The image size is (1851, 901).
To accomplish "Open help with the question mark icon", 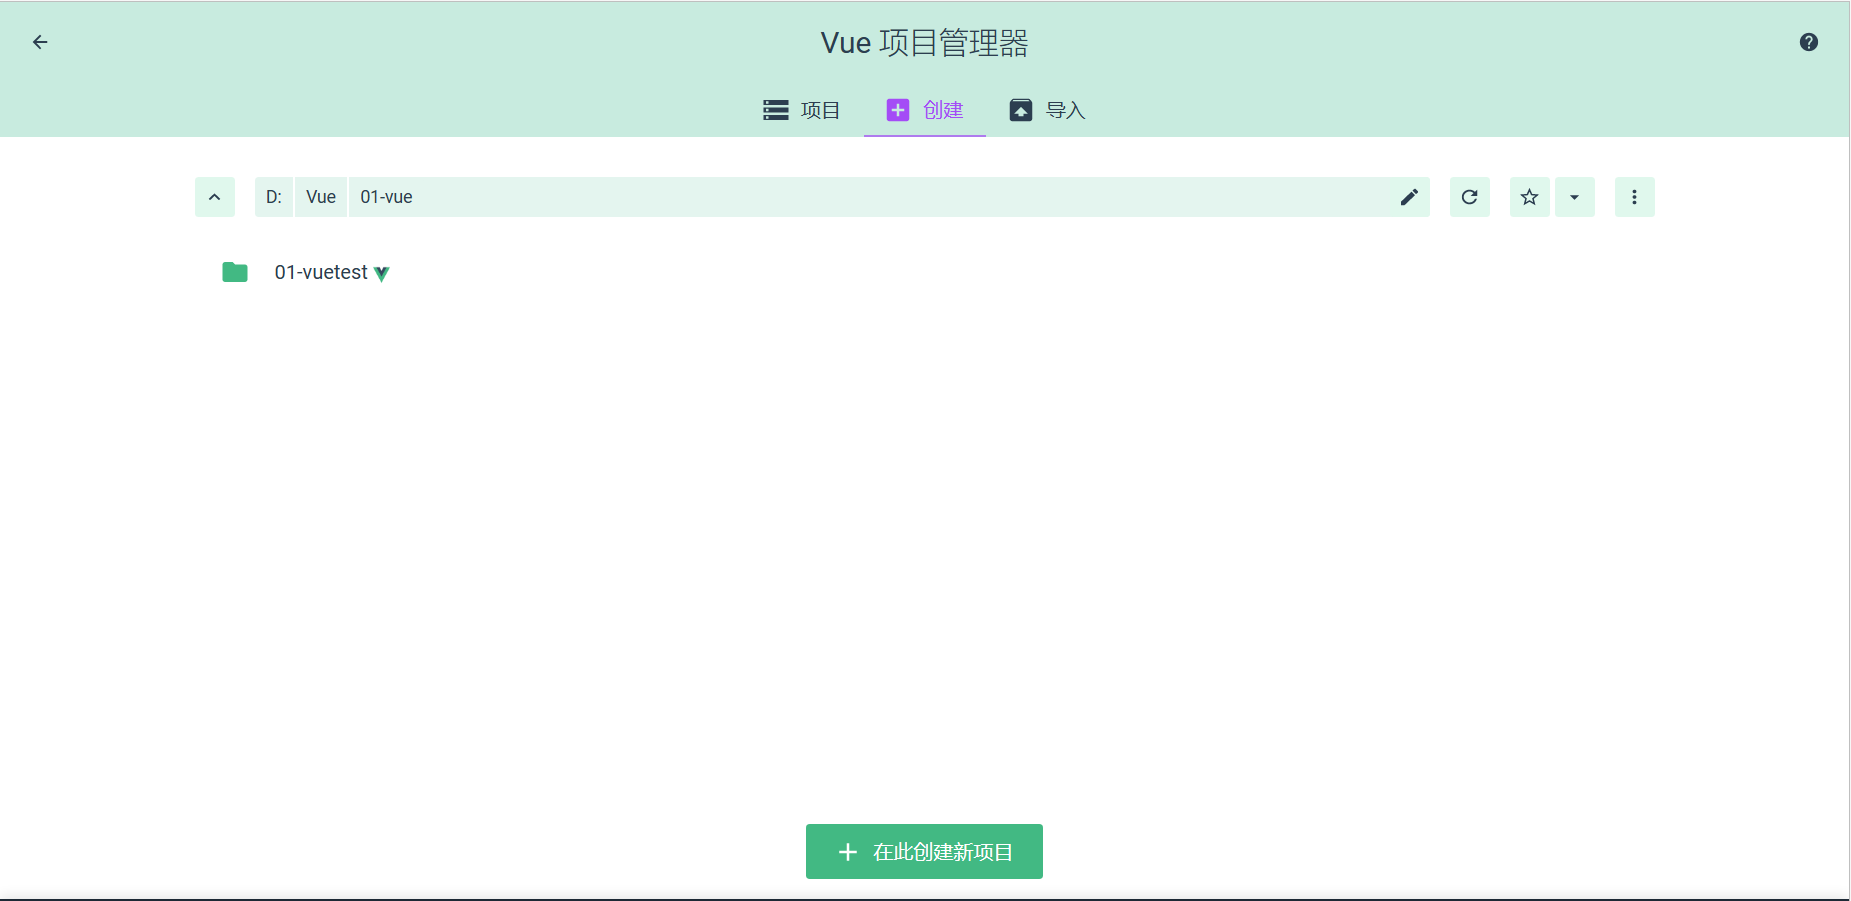I will (1809, 42).
